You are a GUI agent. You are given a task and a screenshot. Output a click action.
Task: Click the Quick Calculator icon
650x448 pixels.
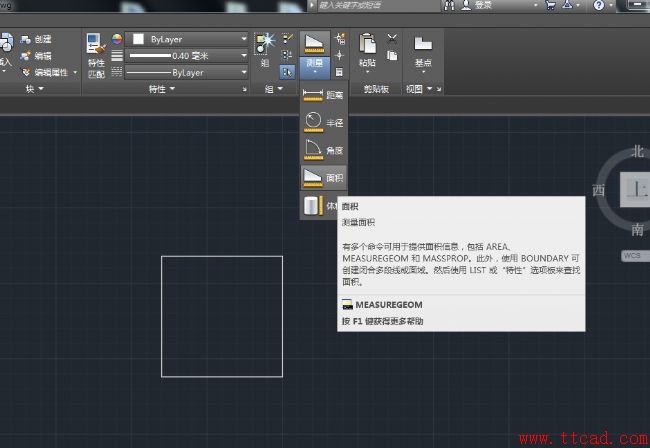point(340,72)
